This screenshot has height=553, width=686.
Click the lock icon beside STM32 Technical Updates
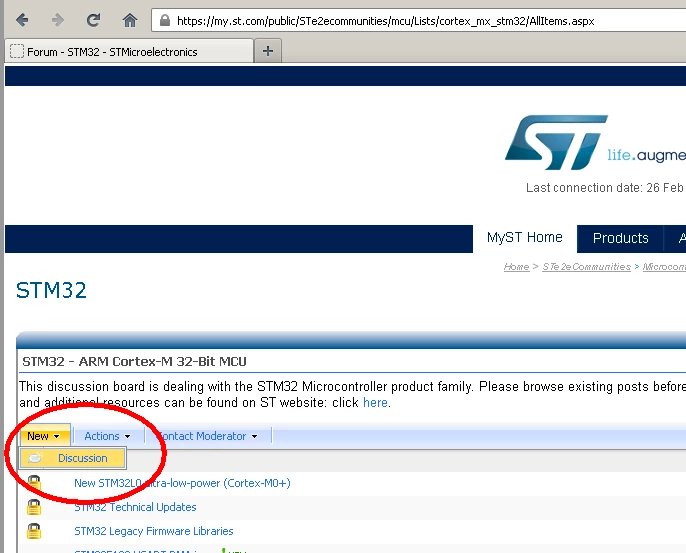coord(34,508)
